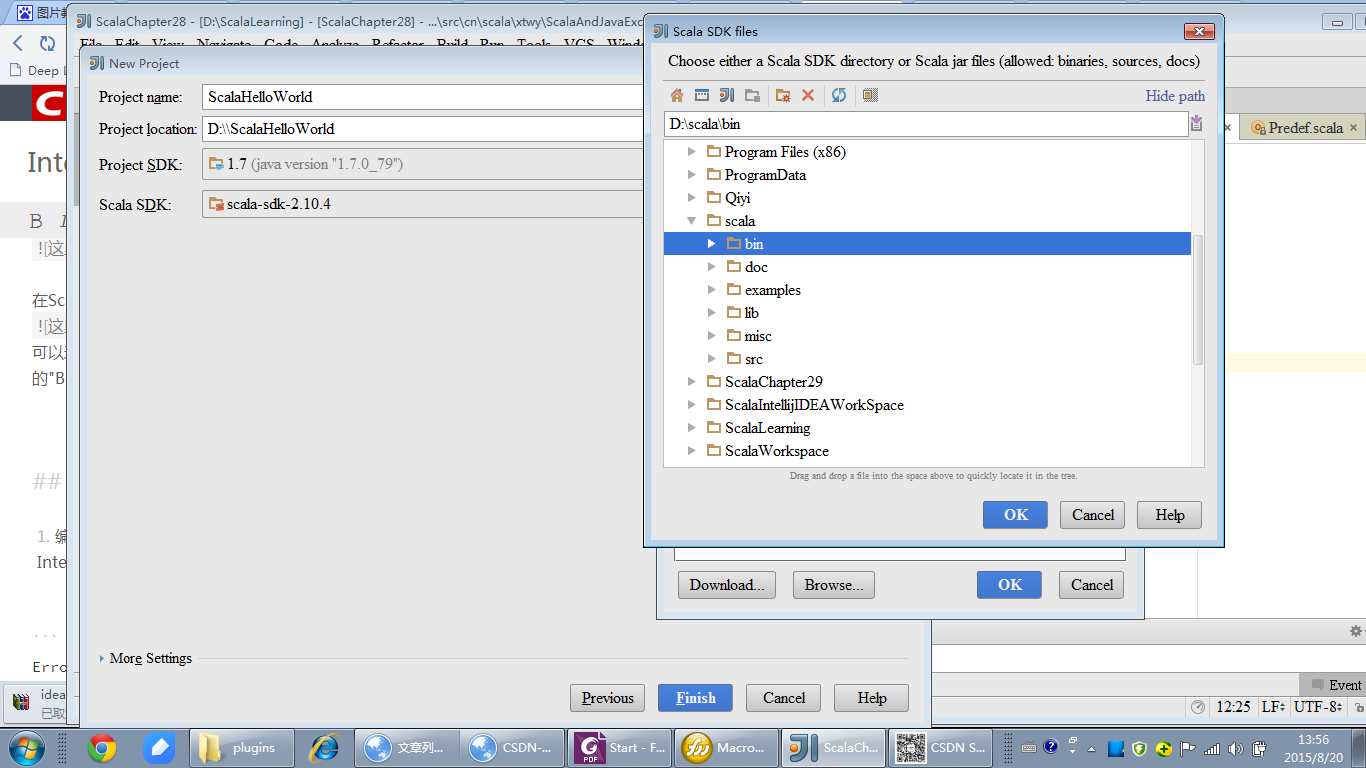This screenshot has height=768, width=1366.
Task: Expand the lib folder arrow
Action: pyautogui.click(x=711, y=313)
